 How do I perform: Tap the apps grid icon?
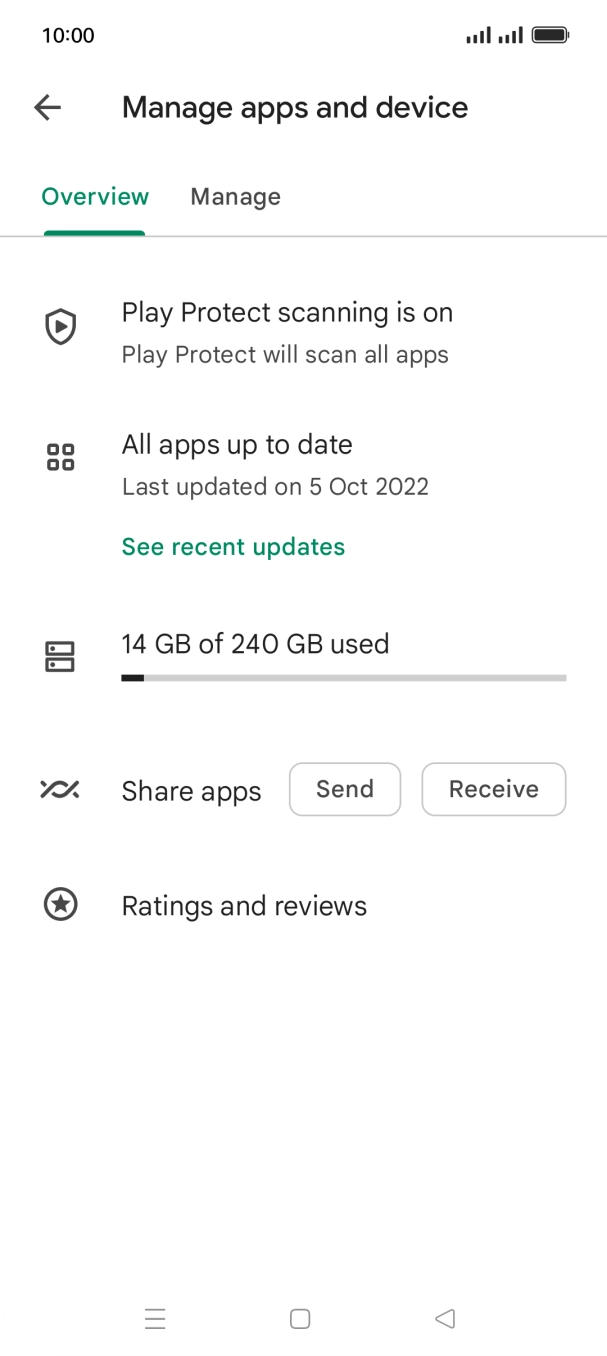click(61, 458)
